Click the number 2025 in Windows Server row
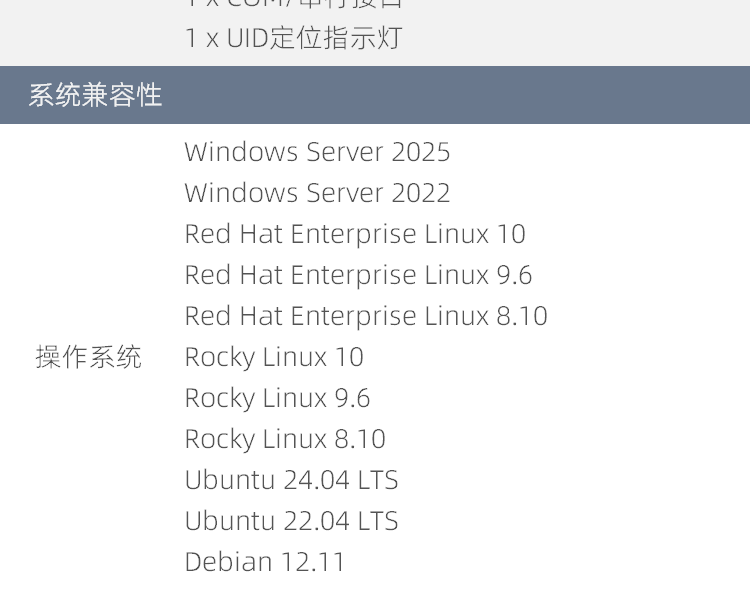Screen dimensions: 750x591 [x=421, y=152]
